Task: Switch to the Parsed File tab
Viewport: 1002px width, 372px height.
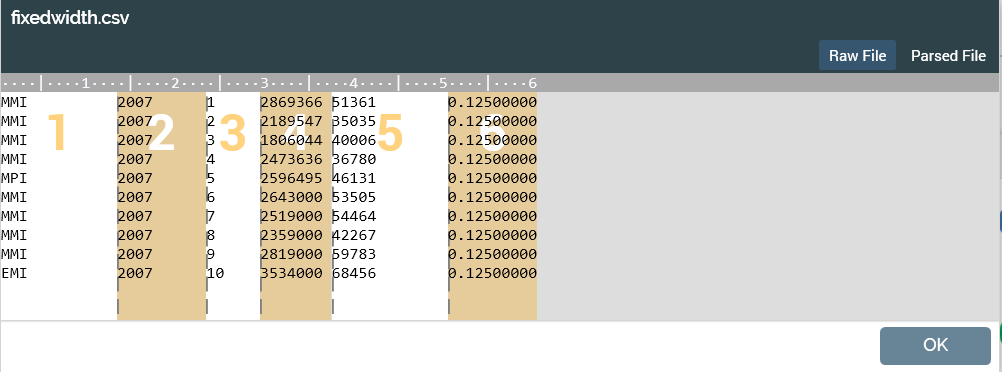Action: coord(948,56)
